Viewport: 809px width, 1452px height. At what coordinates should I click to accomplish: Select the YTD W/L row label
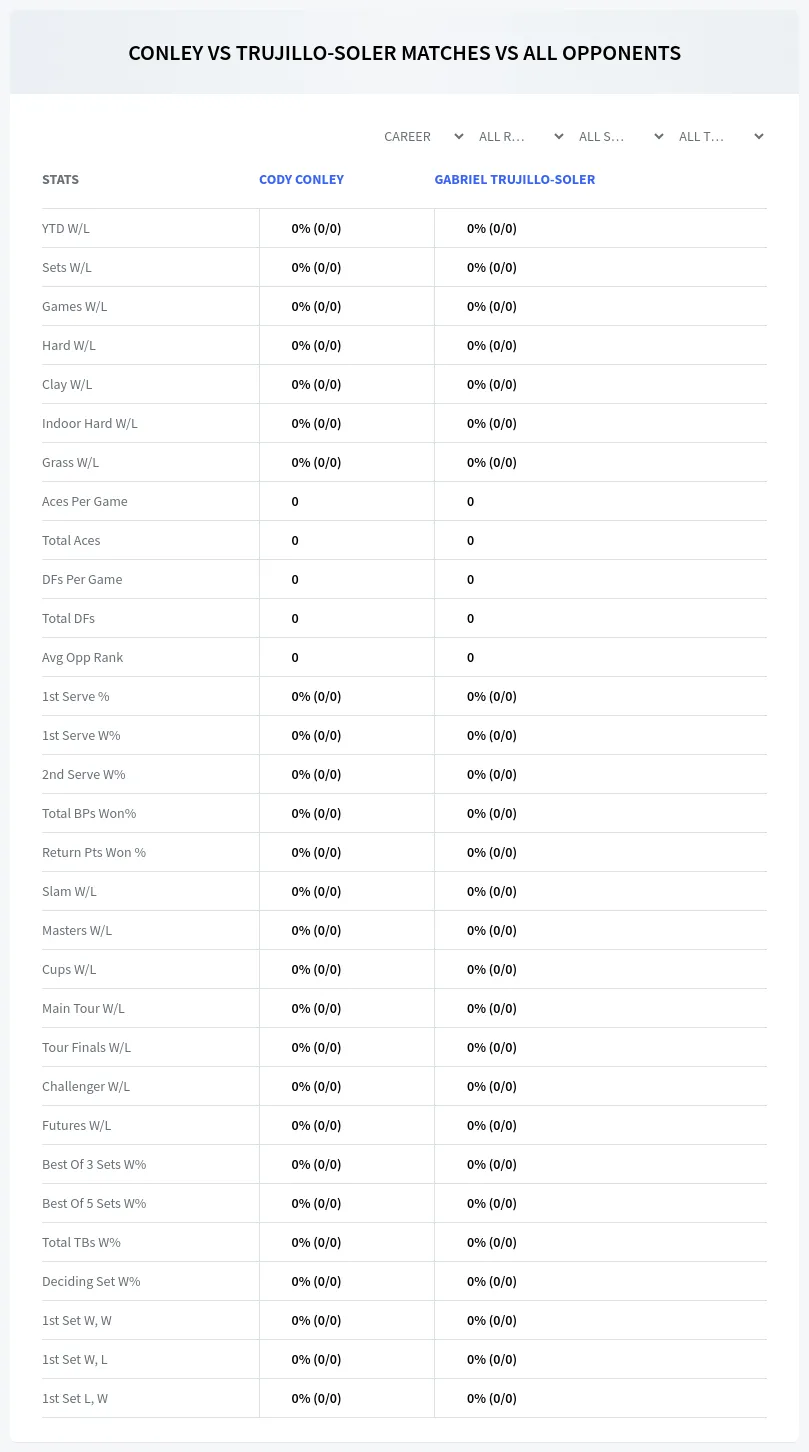[66, 228]
